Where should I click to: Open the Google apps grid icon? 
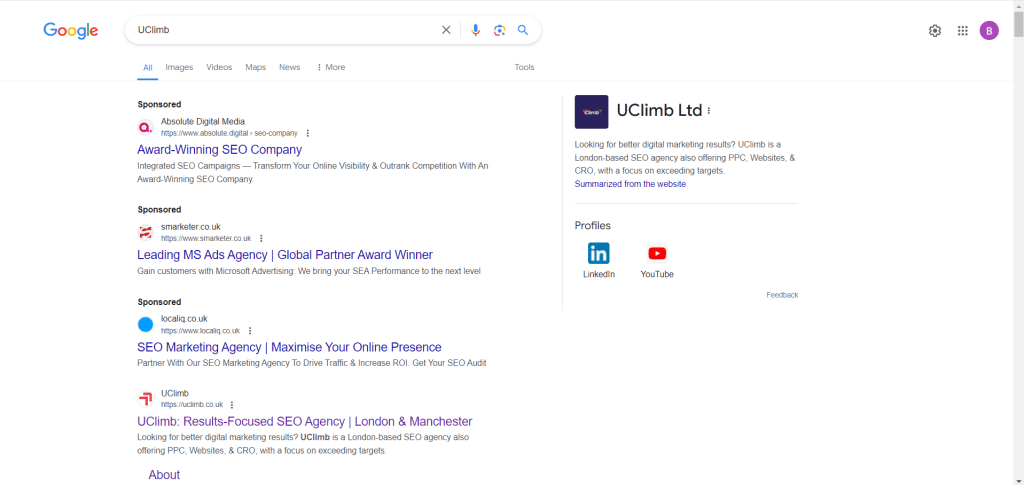coord(963,31)
